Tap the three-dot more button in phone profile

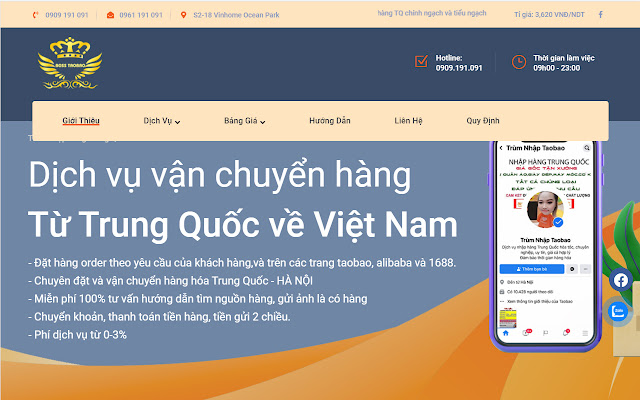(x=585, y=269)
